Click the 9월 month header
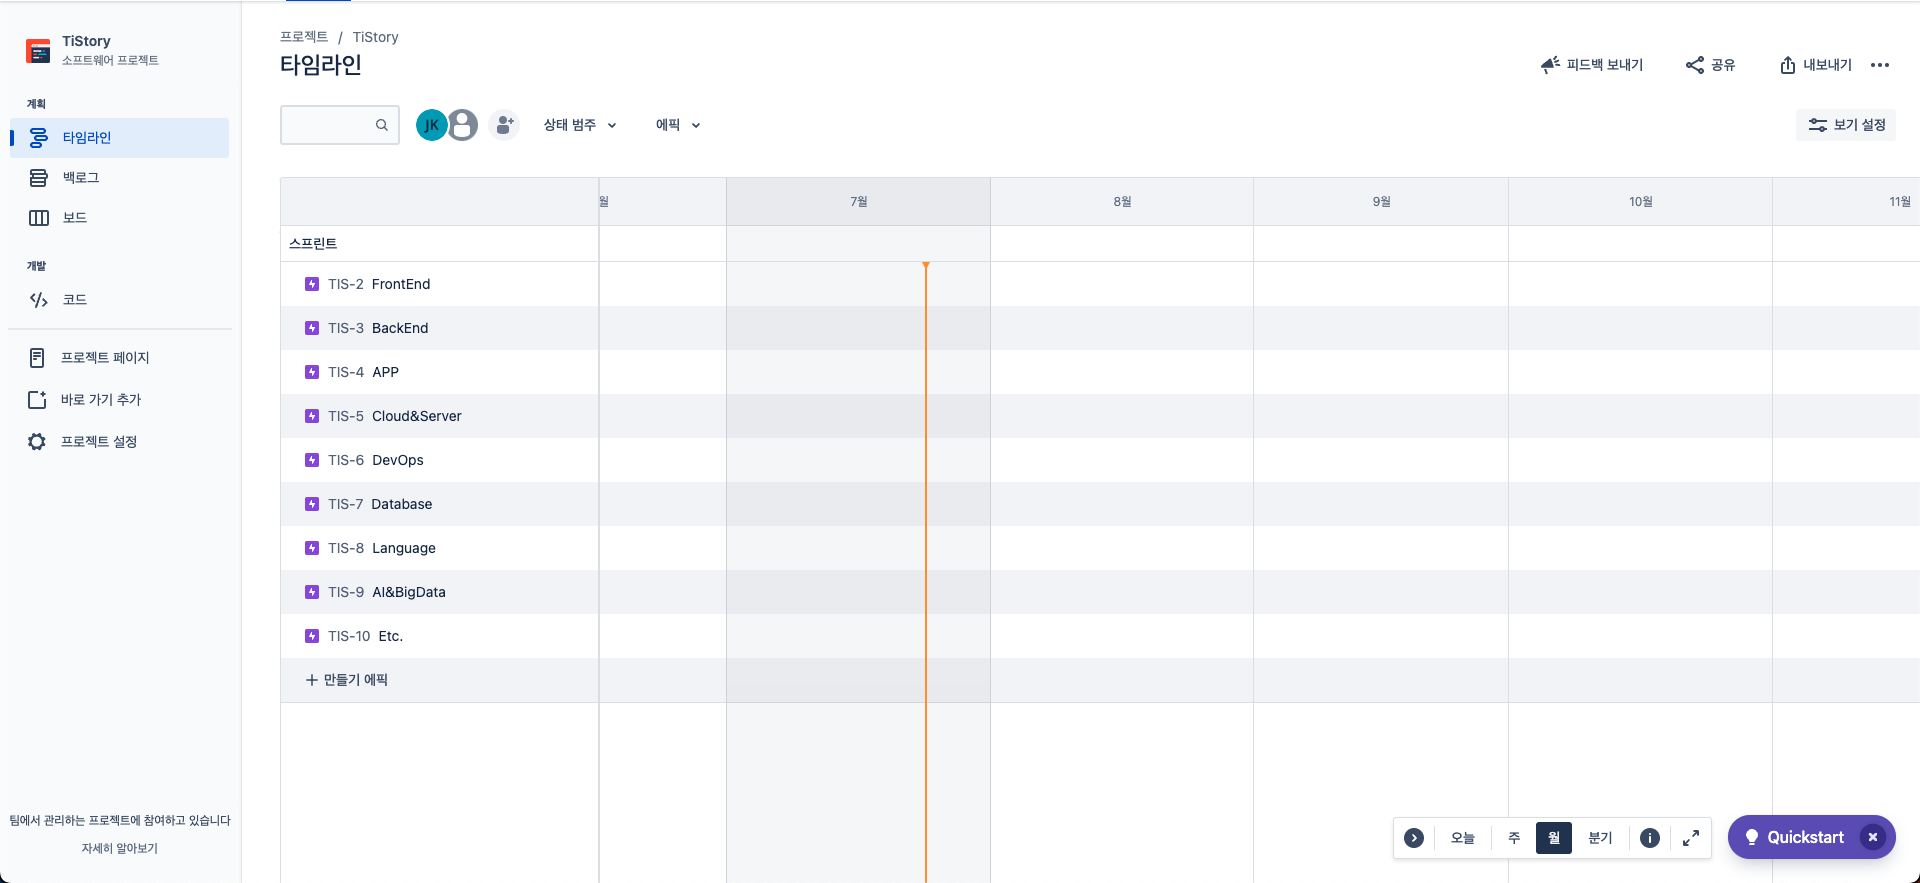Viewport: 1920px width, 883px height. pyautogui.click(x=1381, y=202)
